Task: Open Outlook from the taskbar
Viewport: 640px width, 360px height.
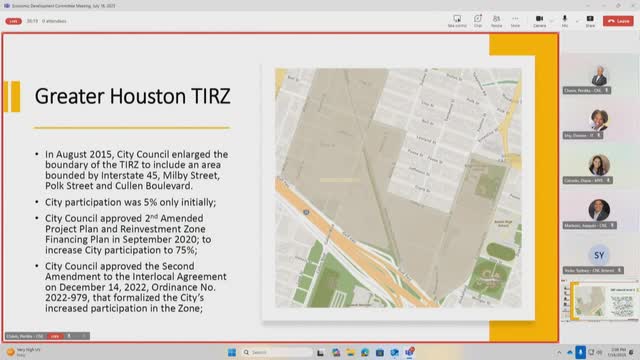Action: pos(394,352)
